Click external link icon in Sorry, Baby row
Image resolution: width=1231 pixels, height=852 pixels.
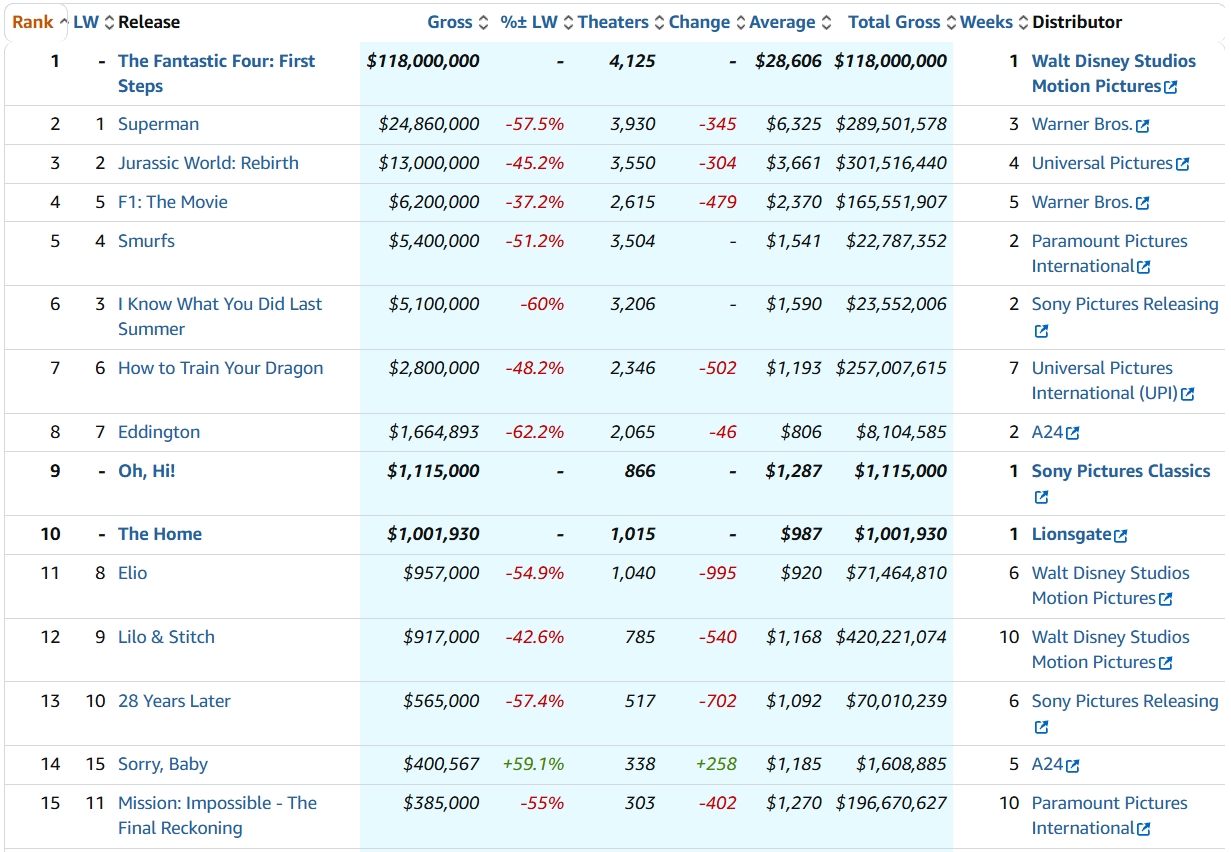(1073, 766)
